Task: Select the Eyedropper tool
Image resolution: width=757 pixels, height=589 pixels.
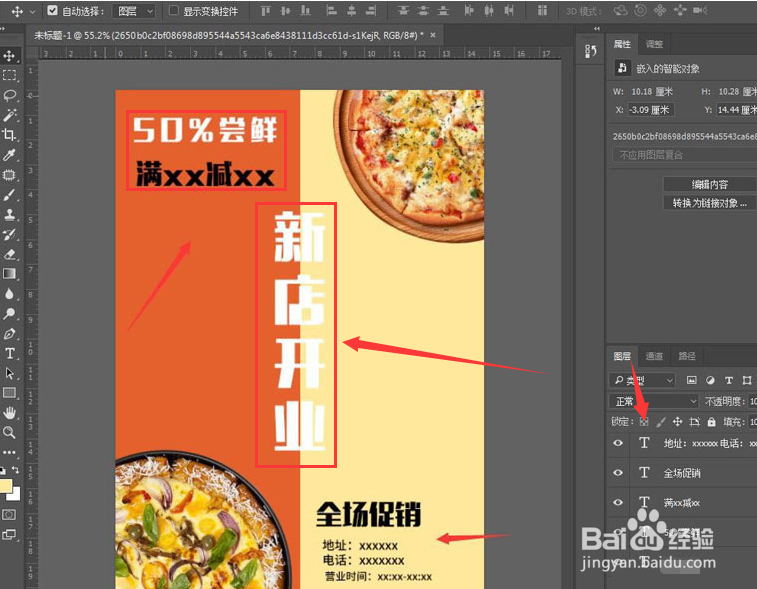Action: coord(9,154)
